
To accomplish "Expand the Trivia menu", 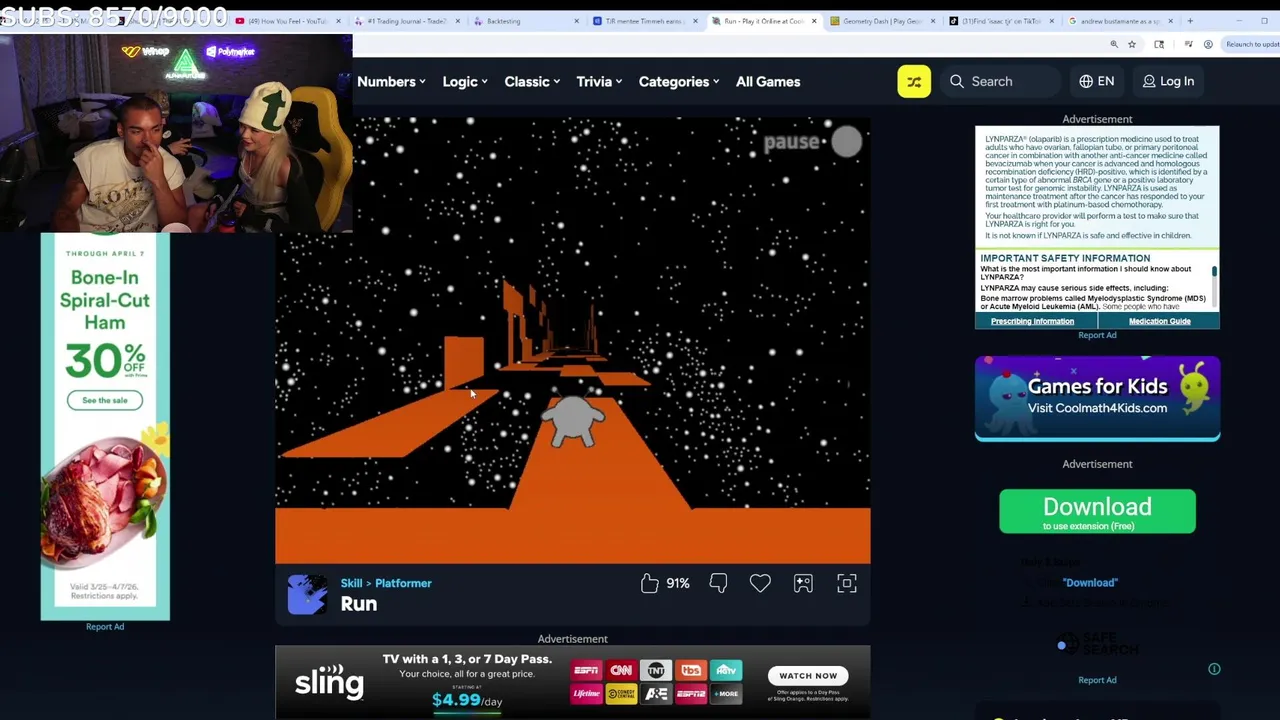I will pyautogui.click(x=599, y=82).
